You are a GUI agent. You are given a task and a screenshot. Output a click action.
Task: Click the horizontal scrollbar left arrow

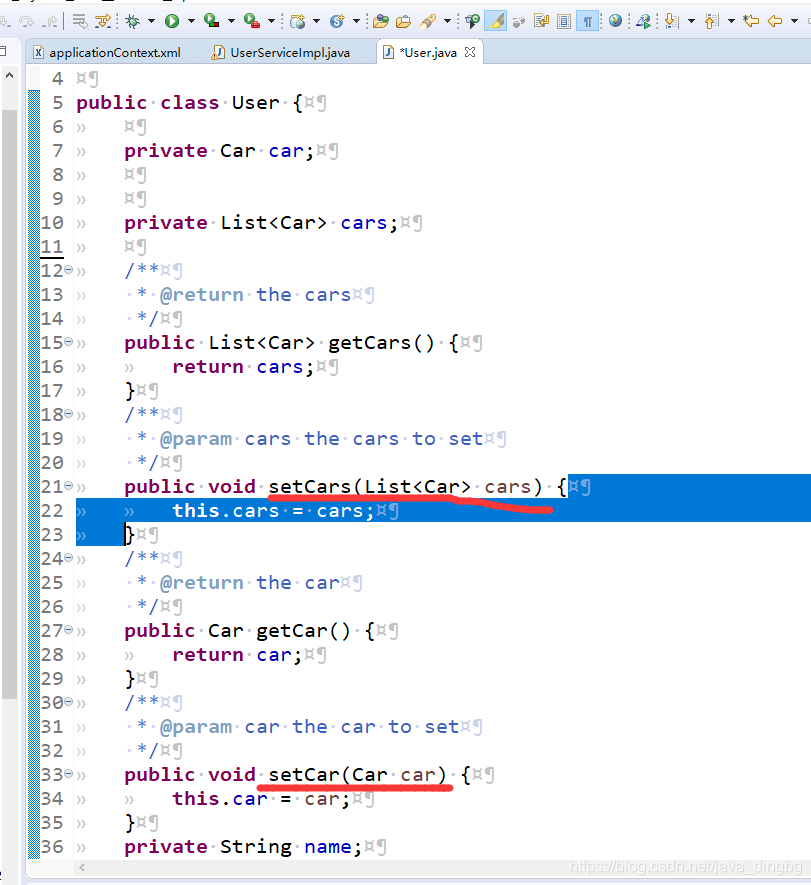click(x=82, y=868)
